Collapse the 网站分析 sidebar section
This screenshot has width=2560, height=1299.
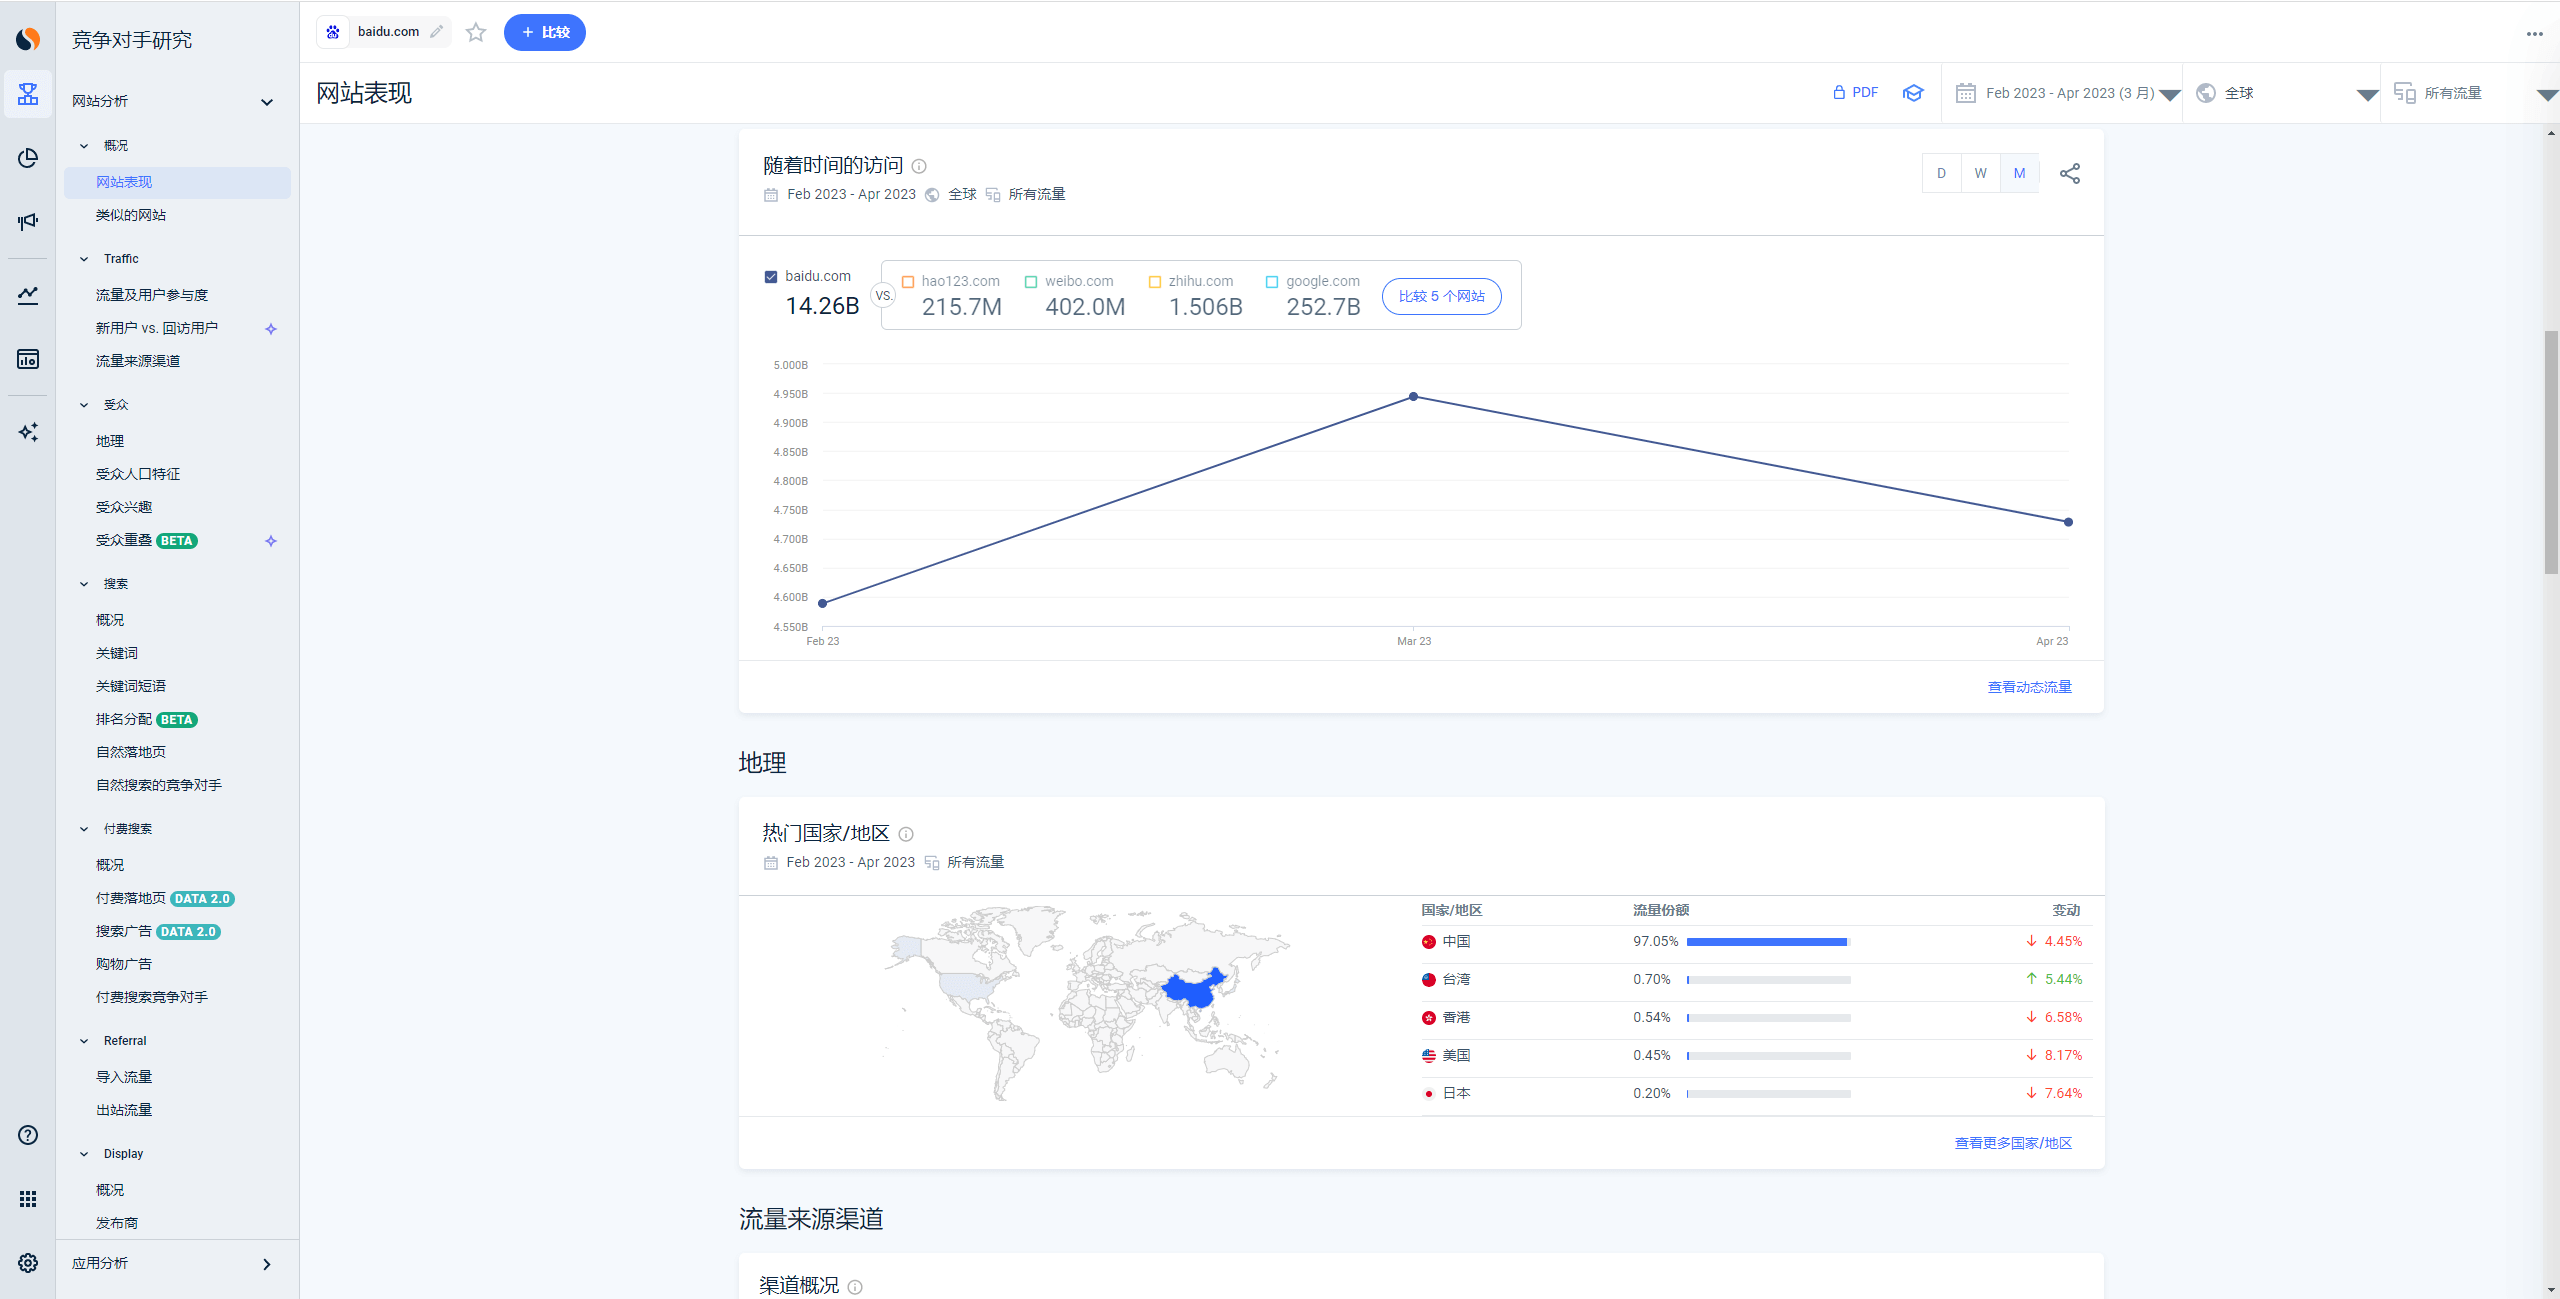(266, 101)
